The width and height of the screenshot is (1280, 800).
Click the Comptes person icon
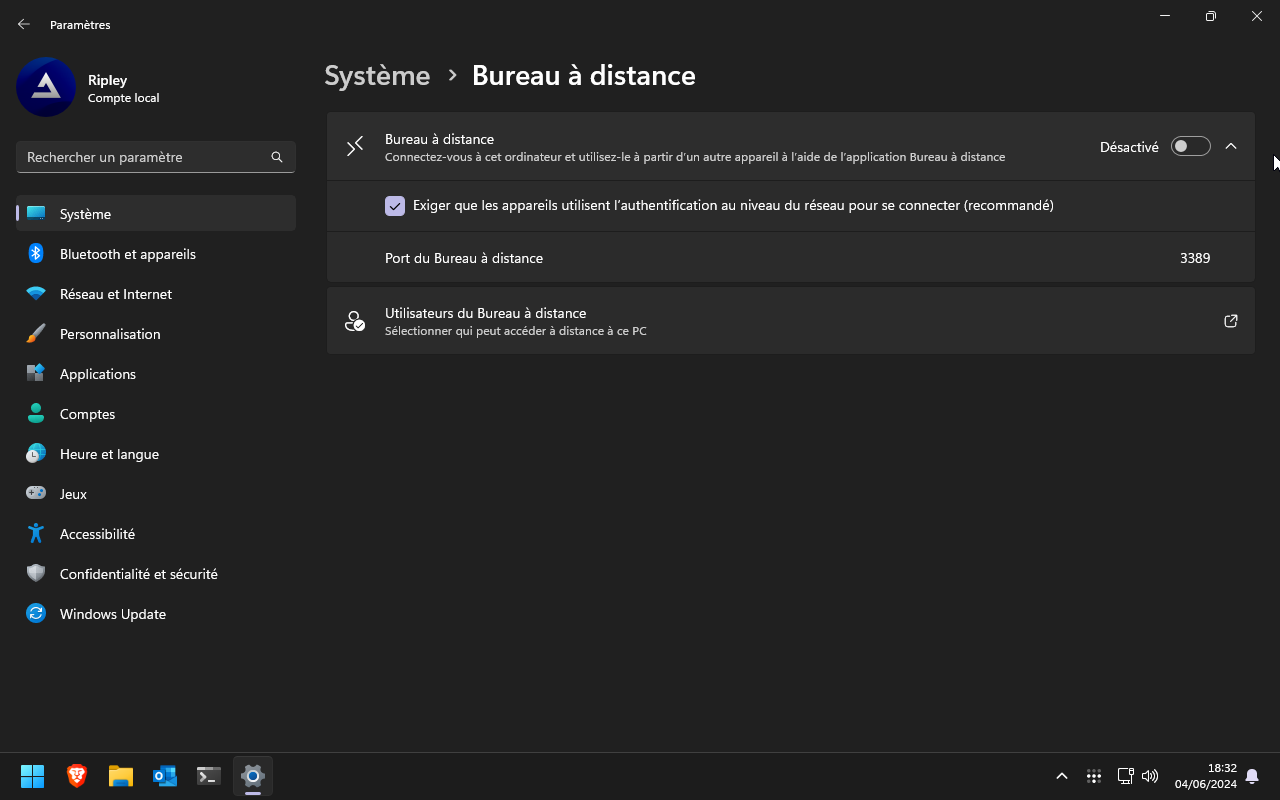(36, 414)
